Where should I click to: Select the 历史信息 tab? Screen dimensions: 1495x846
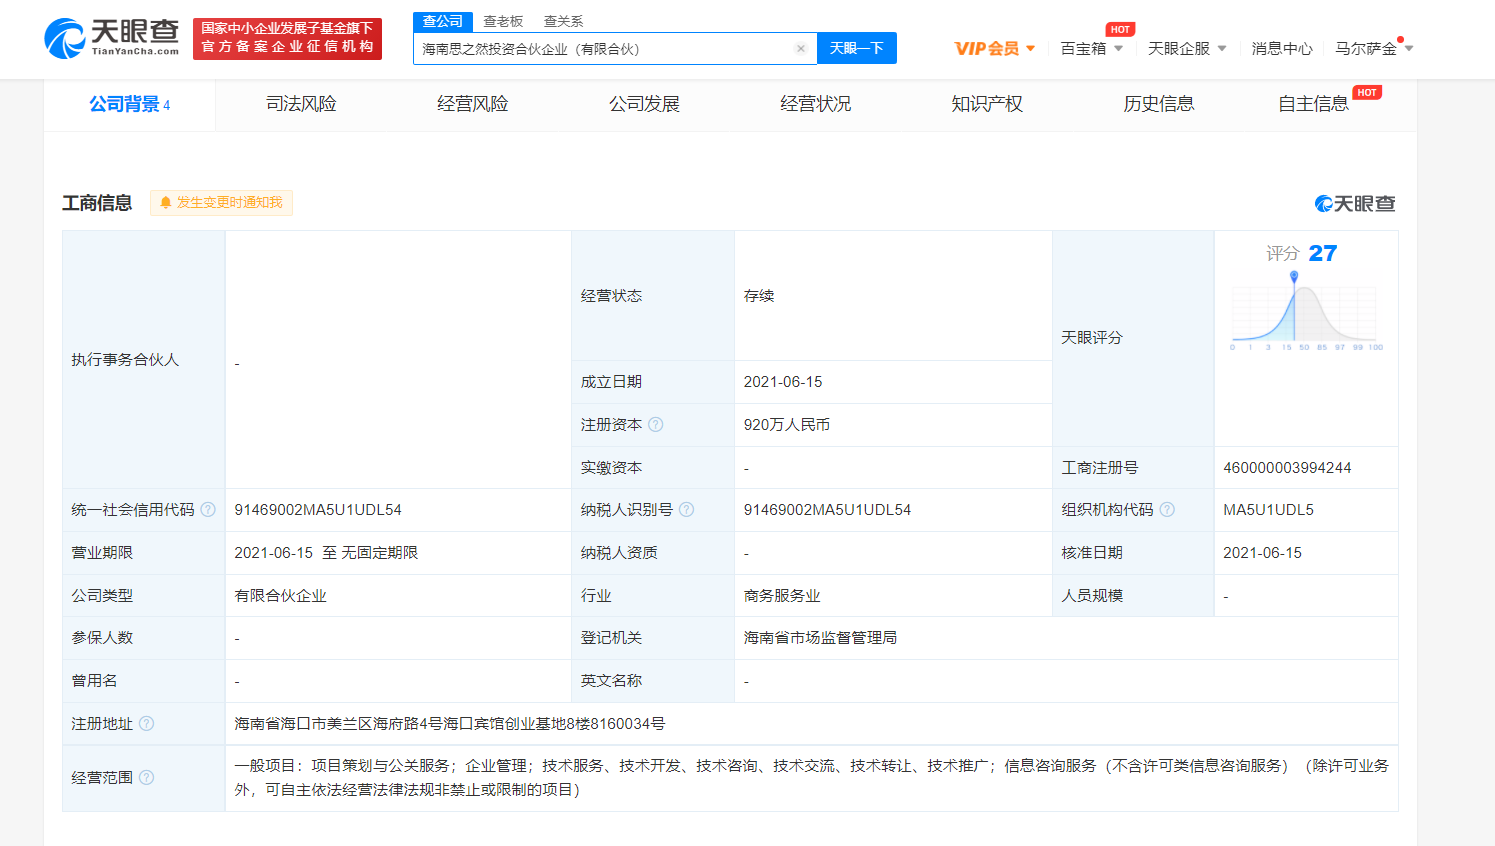1158,104
